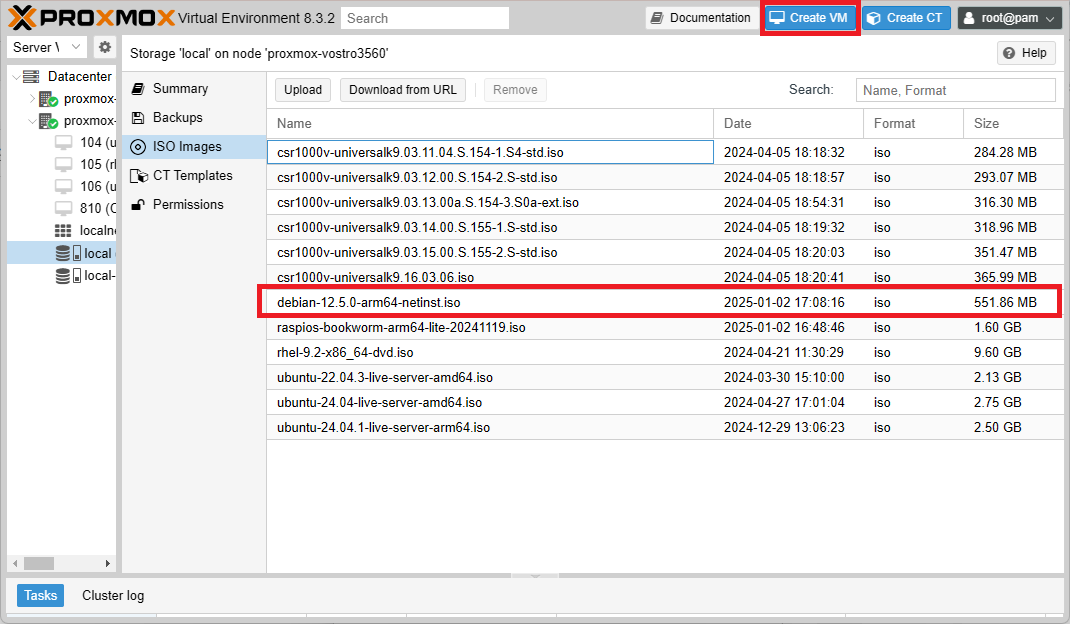Click the ISO Images disc icon

pyautogui.click(x=138, y=147)
